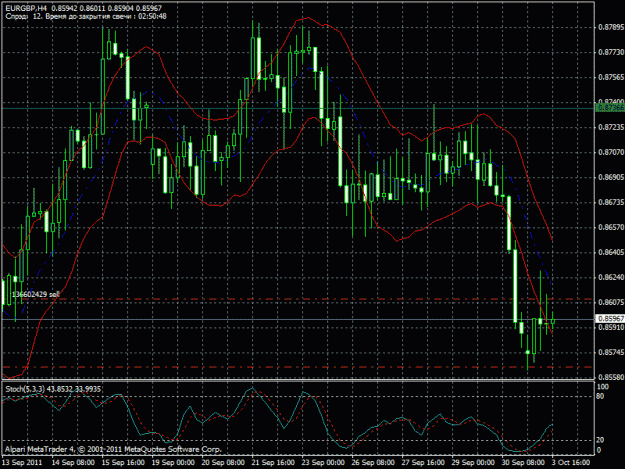
Task: Select the green 0.87366 horizontal line price tag
Action: (x=610, y=108)
